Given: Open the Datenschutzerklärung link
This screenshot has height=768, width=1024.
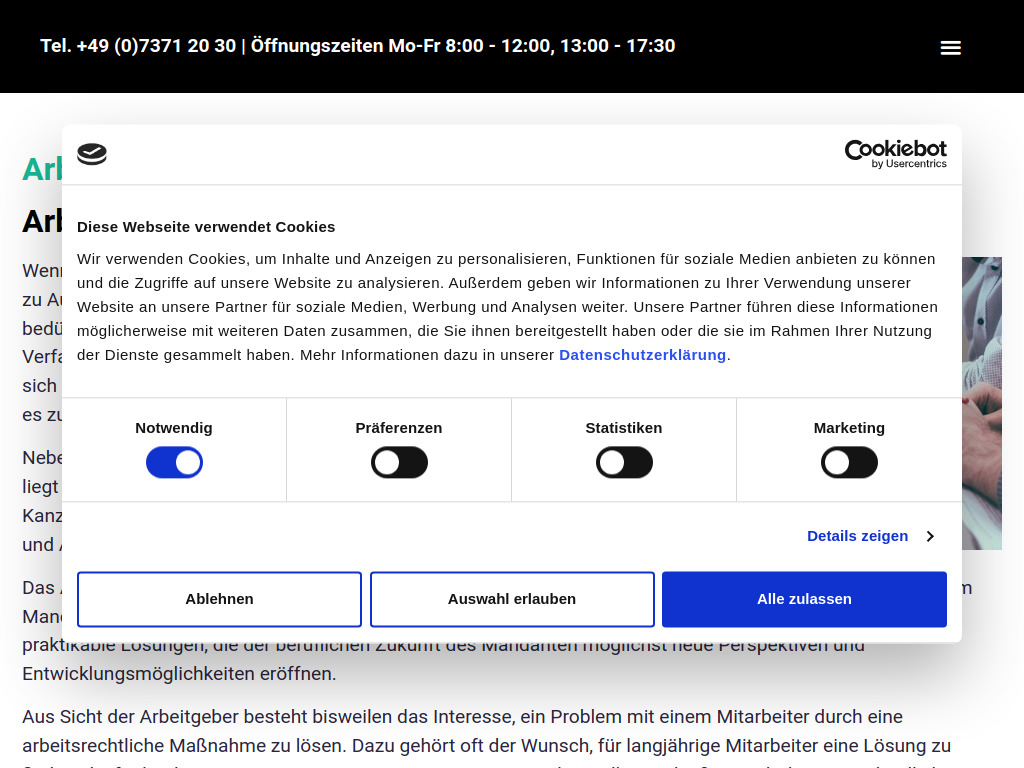Looking at the screenshot, I should pos(642,354).
